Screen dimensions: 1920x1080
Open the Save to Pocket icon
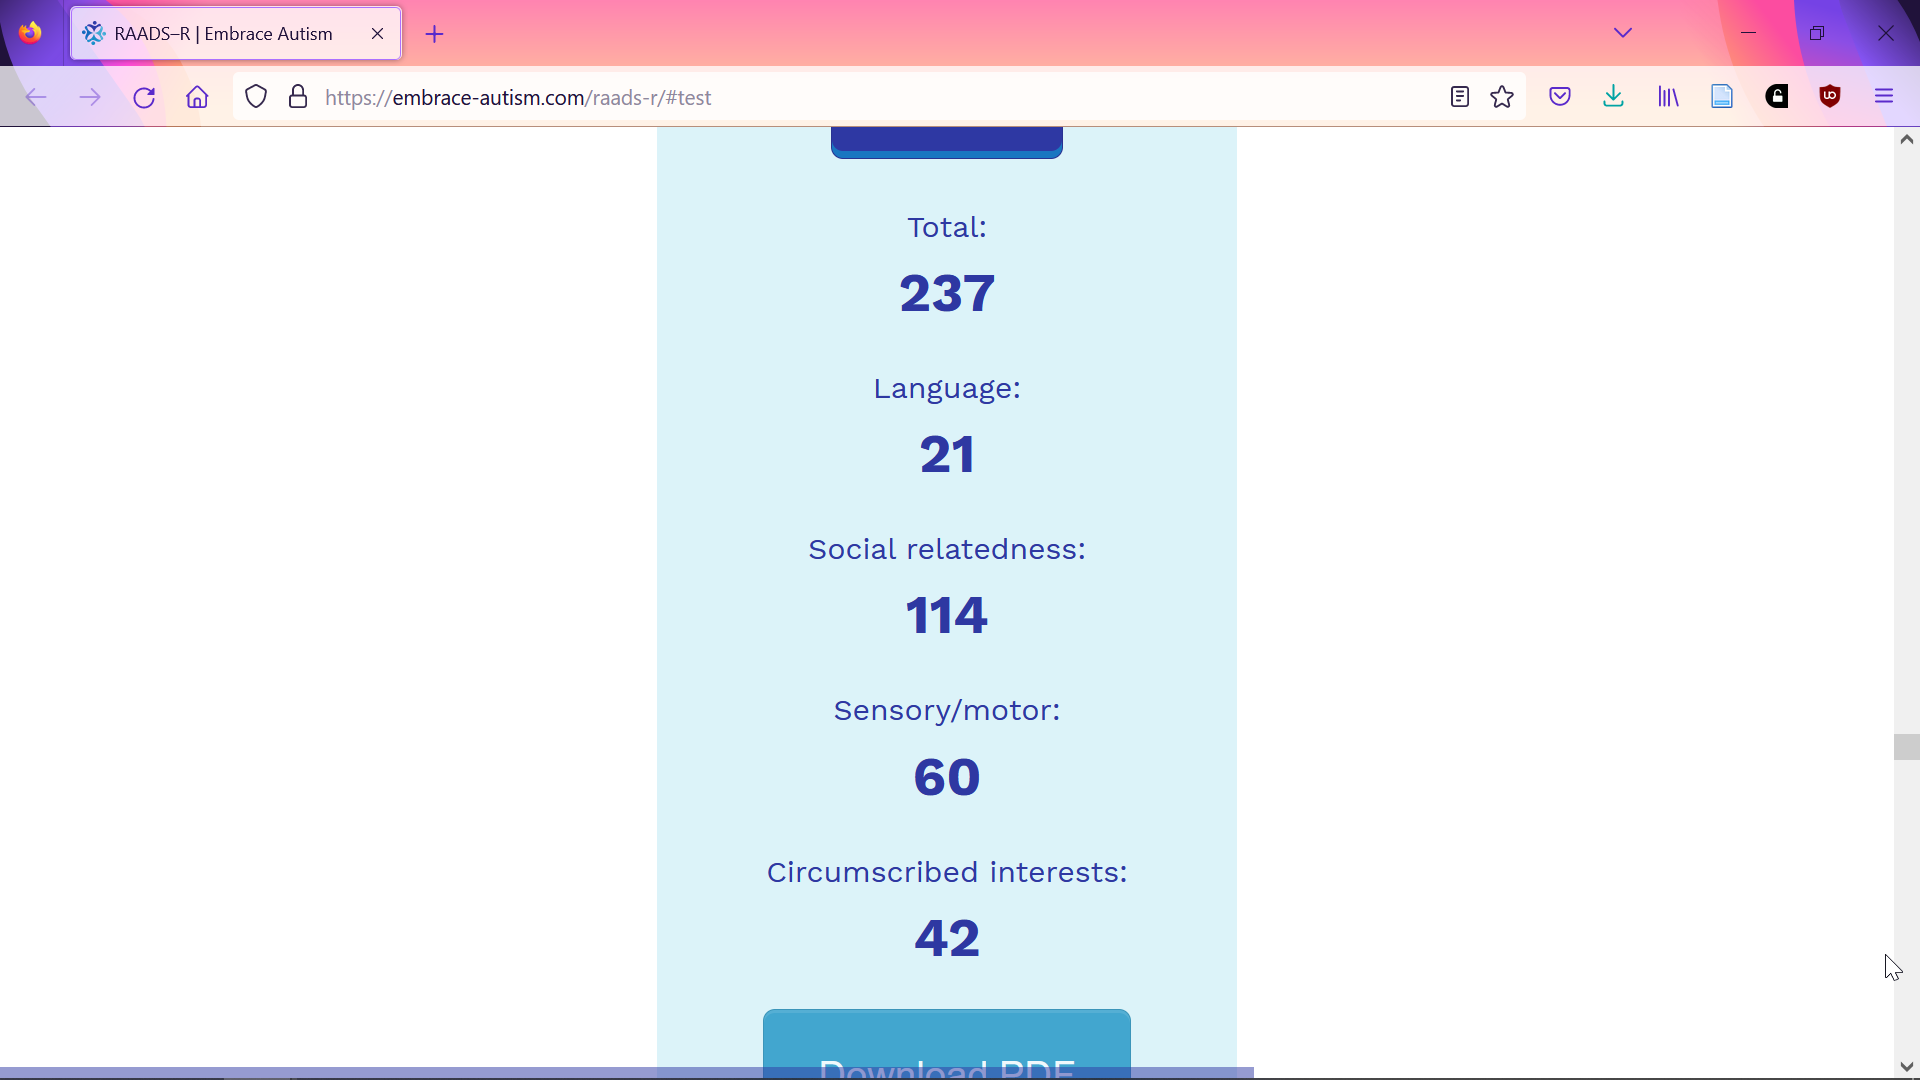pyautogui.click(x=1560, y=97)
